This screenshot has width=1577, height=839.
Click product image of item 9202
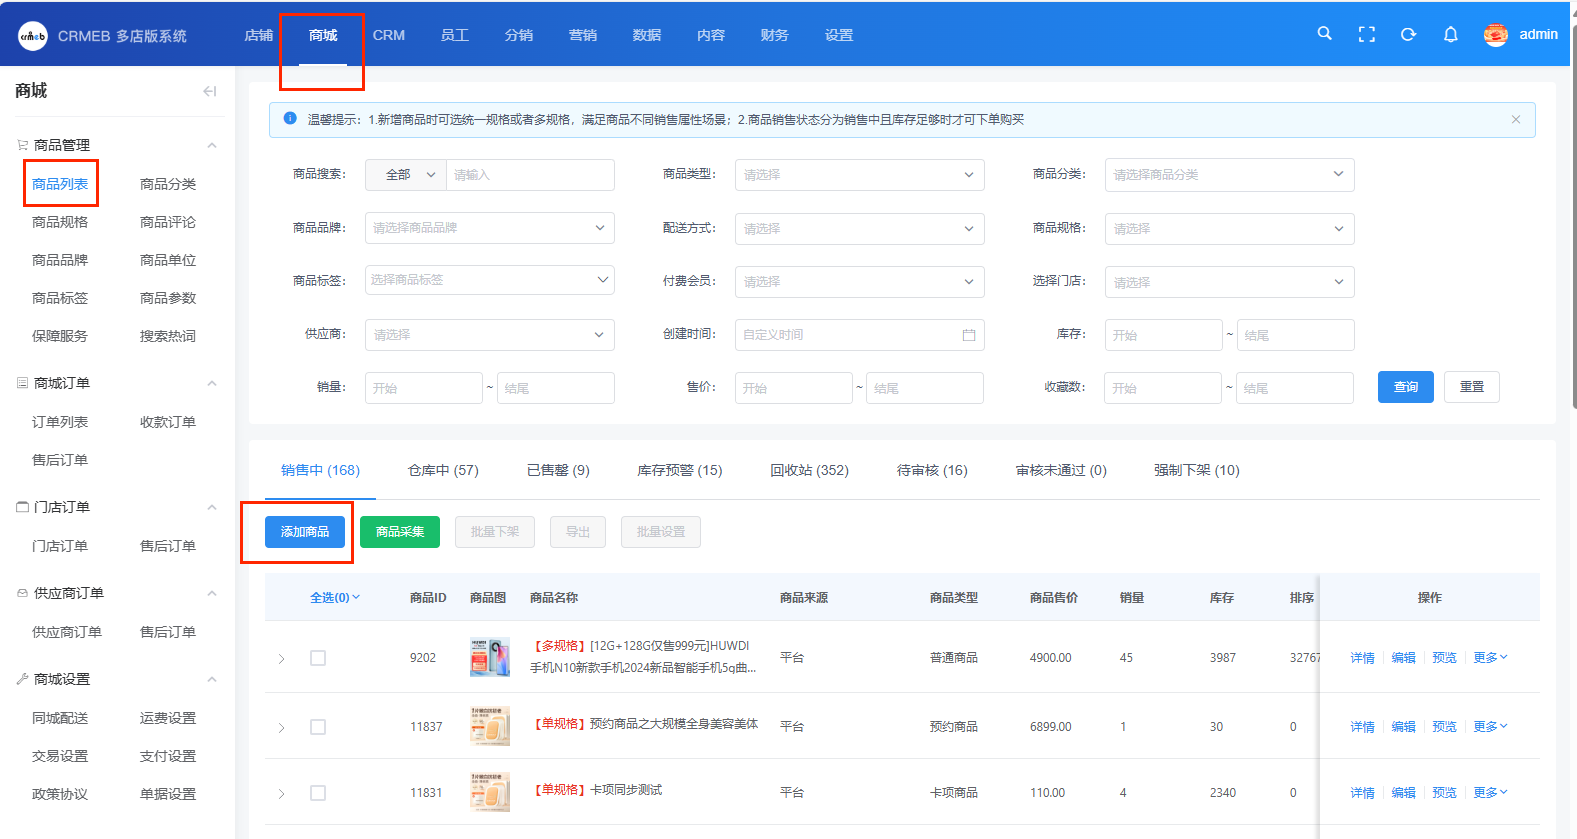coord(490,657)
